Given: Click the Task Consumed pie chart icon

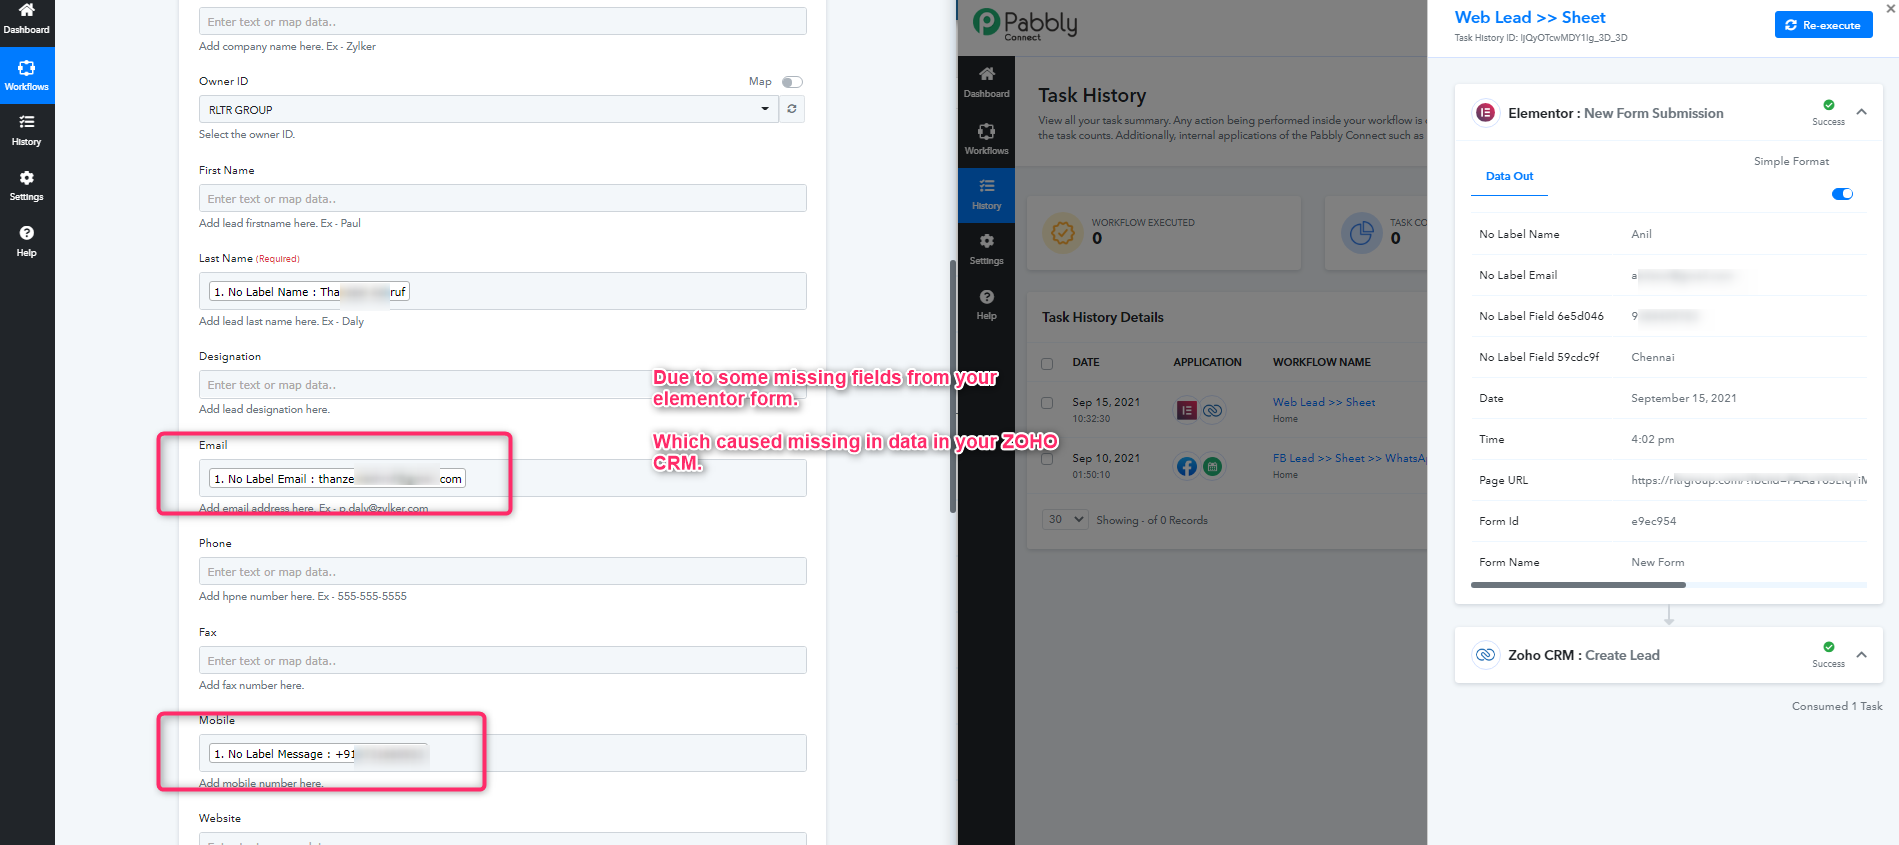Looking at the screenshot, I should tap(1361, 232).
